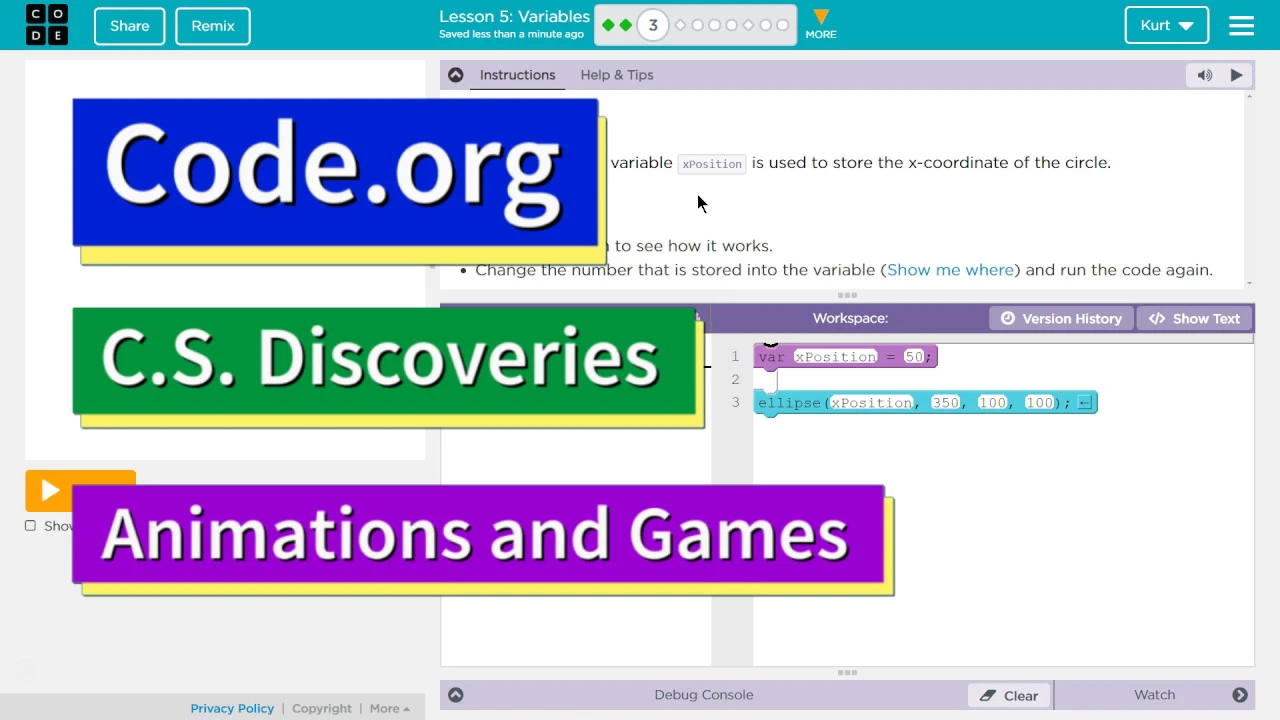Open the Copyright link
The width and height of the screenshot is (1280, 720).
322,708
